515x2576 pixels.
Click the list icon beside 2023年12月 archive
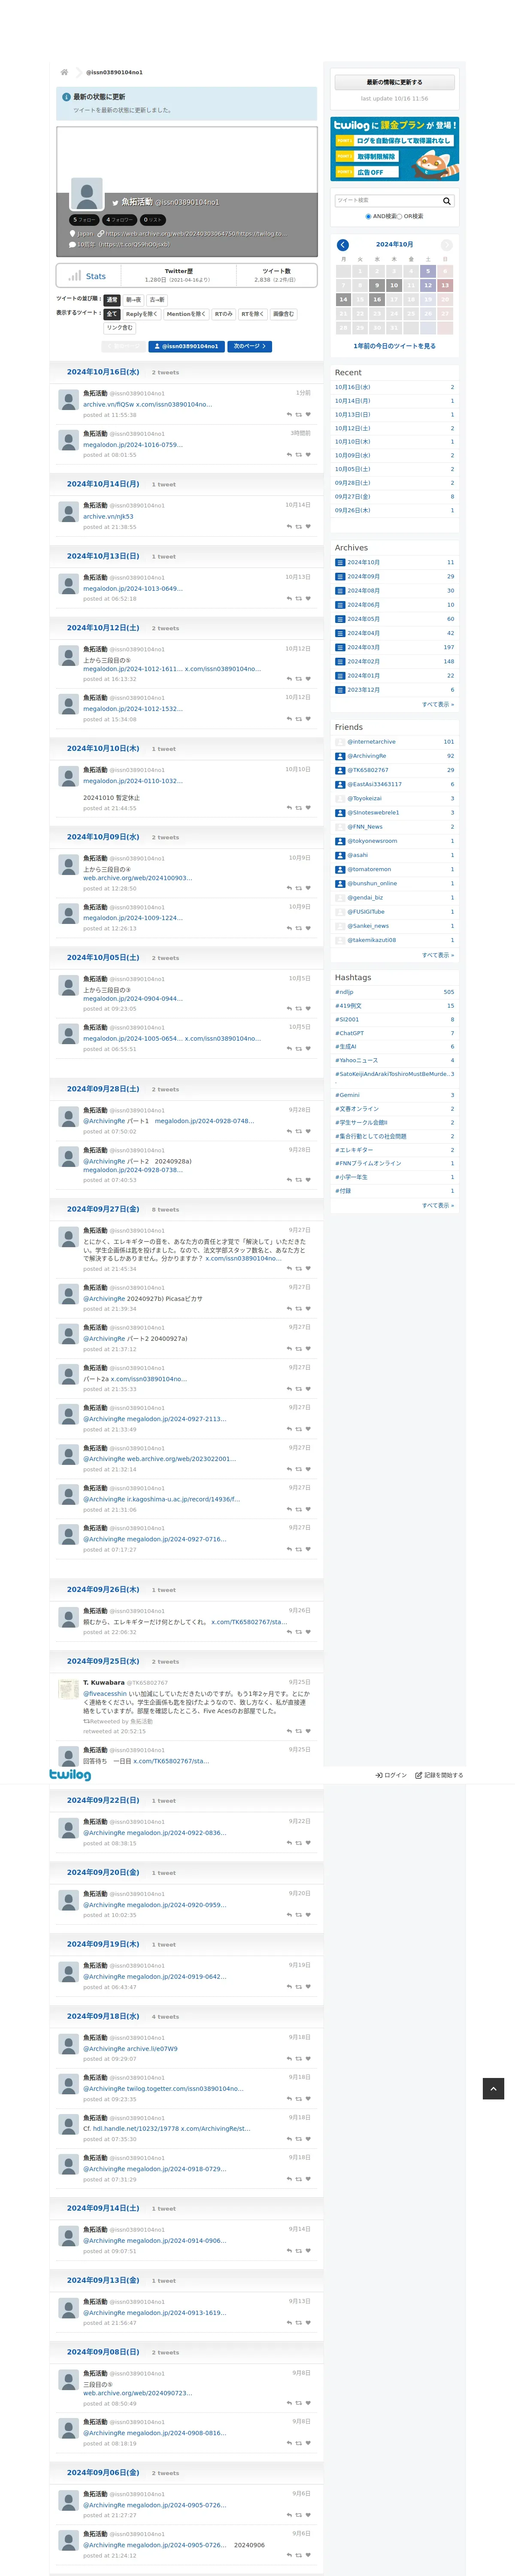pyautogui.click(x=340, y=689)
